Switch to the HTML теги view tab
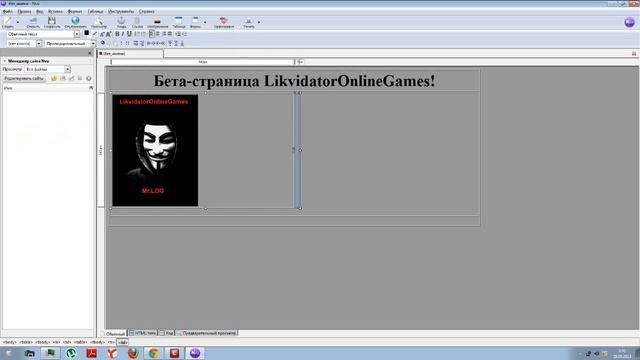This screenshot has height=360, width=640. click(x=143, y=333)
